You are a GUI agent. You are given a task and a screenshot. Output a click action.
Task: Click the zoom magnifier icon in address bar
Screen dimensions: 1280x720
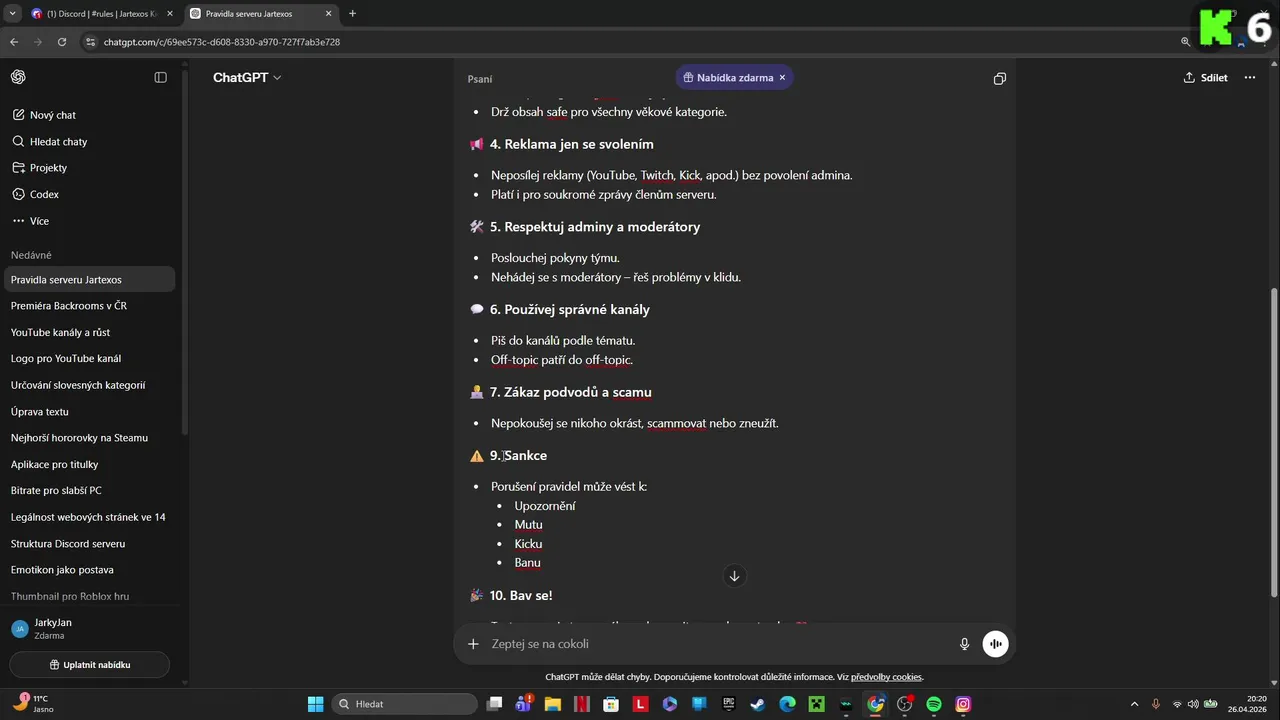pos(1185,42)
